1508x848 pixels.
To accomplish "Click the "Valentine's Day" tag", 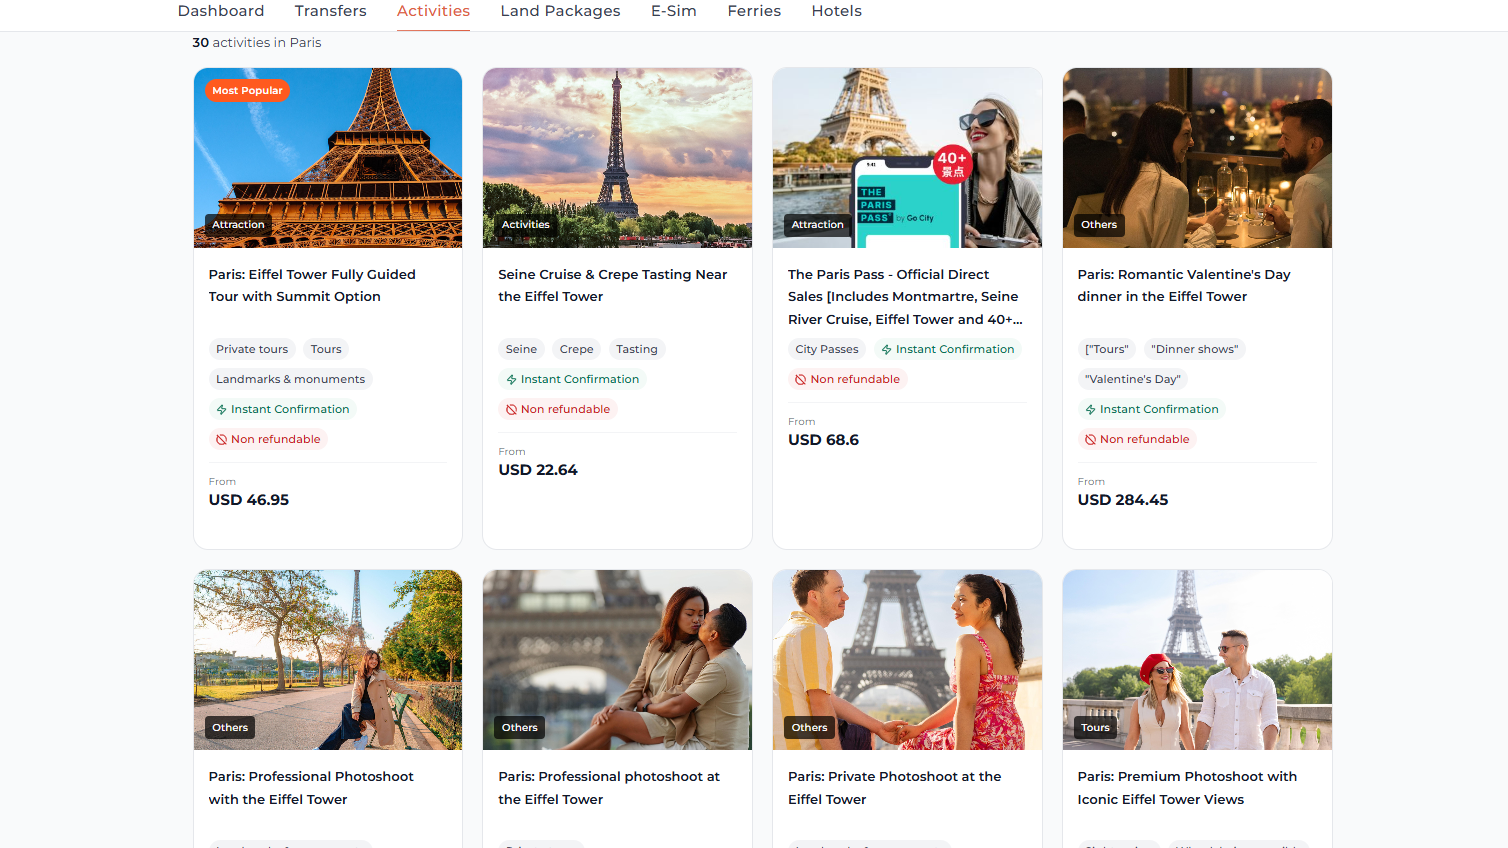I will [x=1133, y=379].
